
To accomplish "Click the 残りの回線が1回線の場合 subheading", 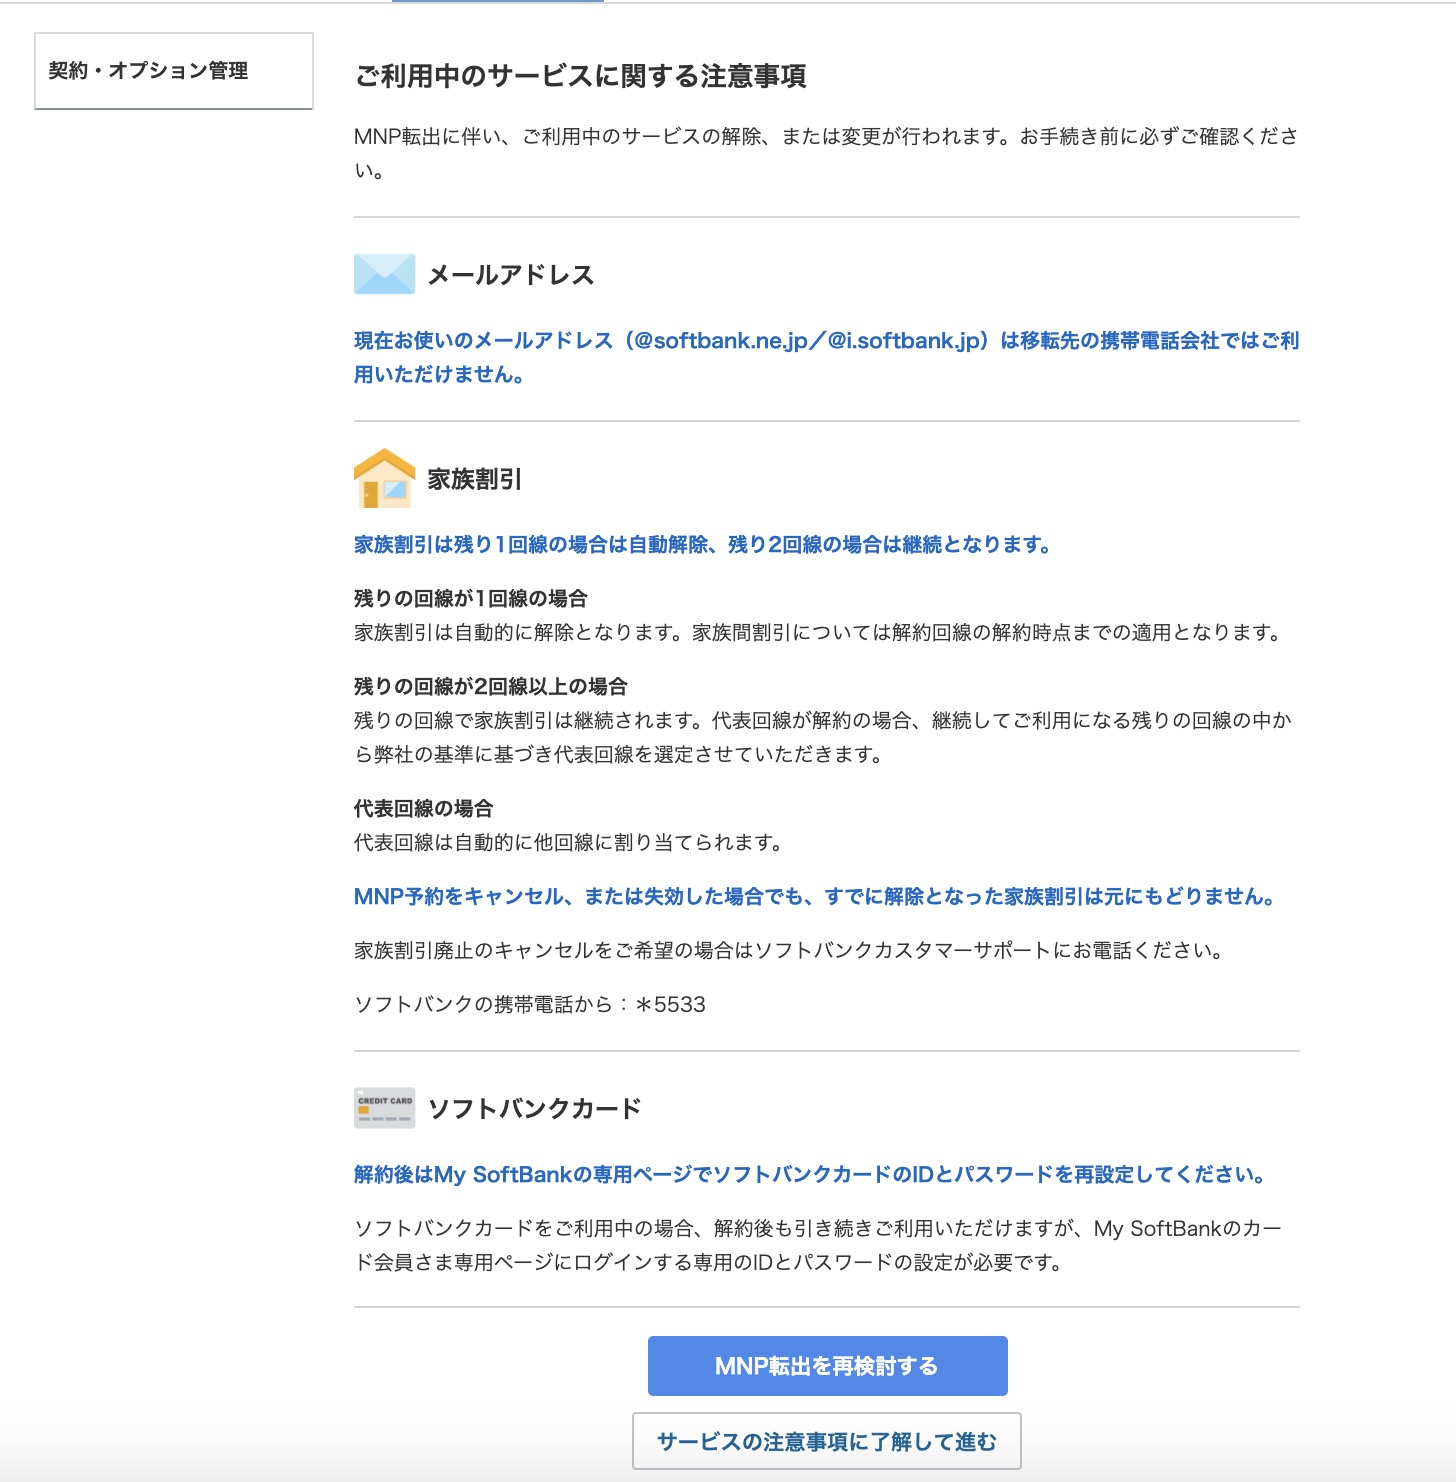I will point(470,599).
